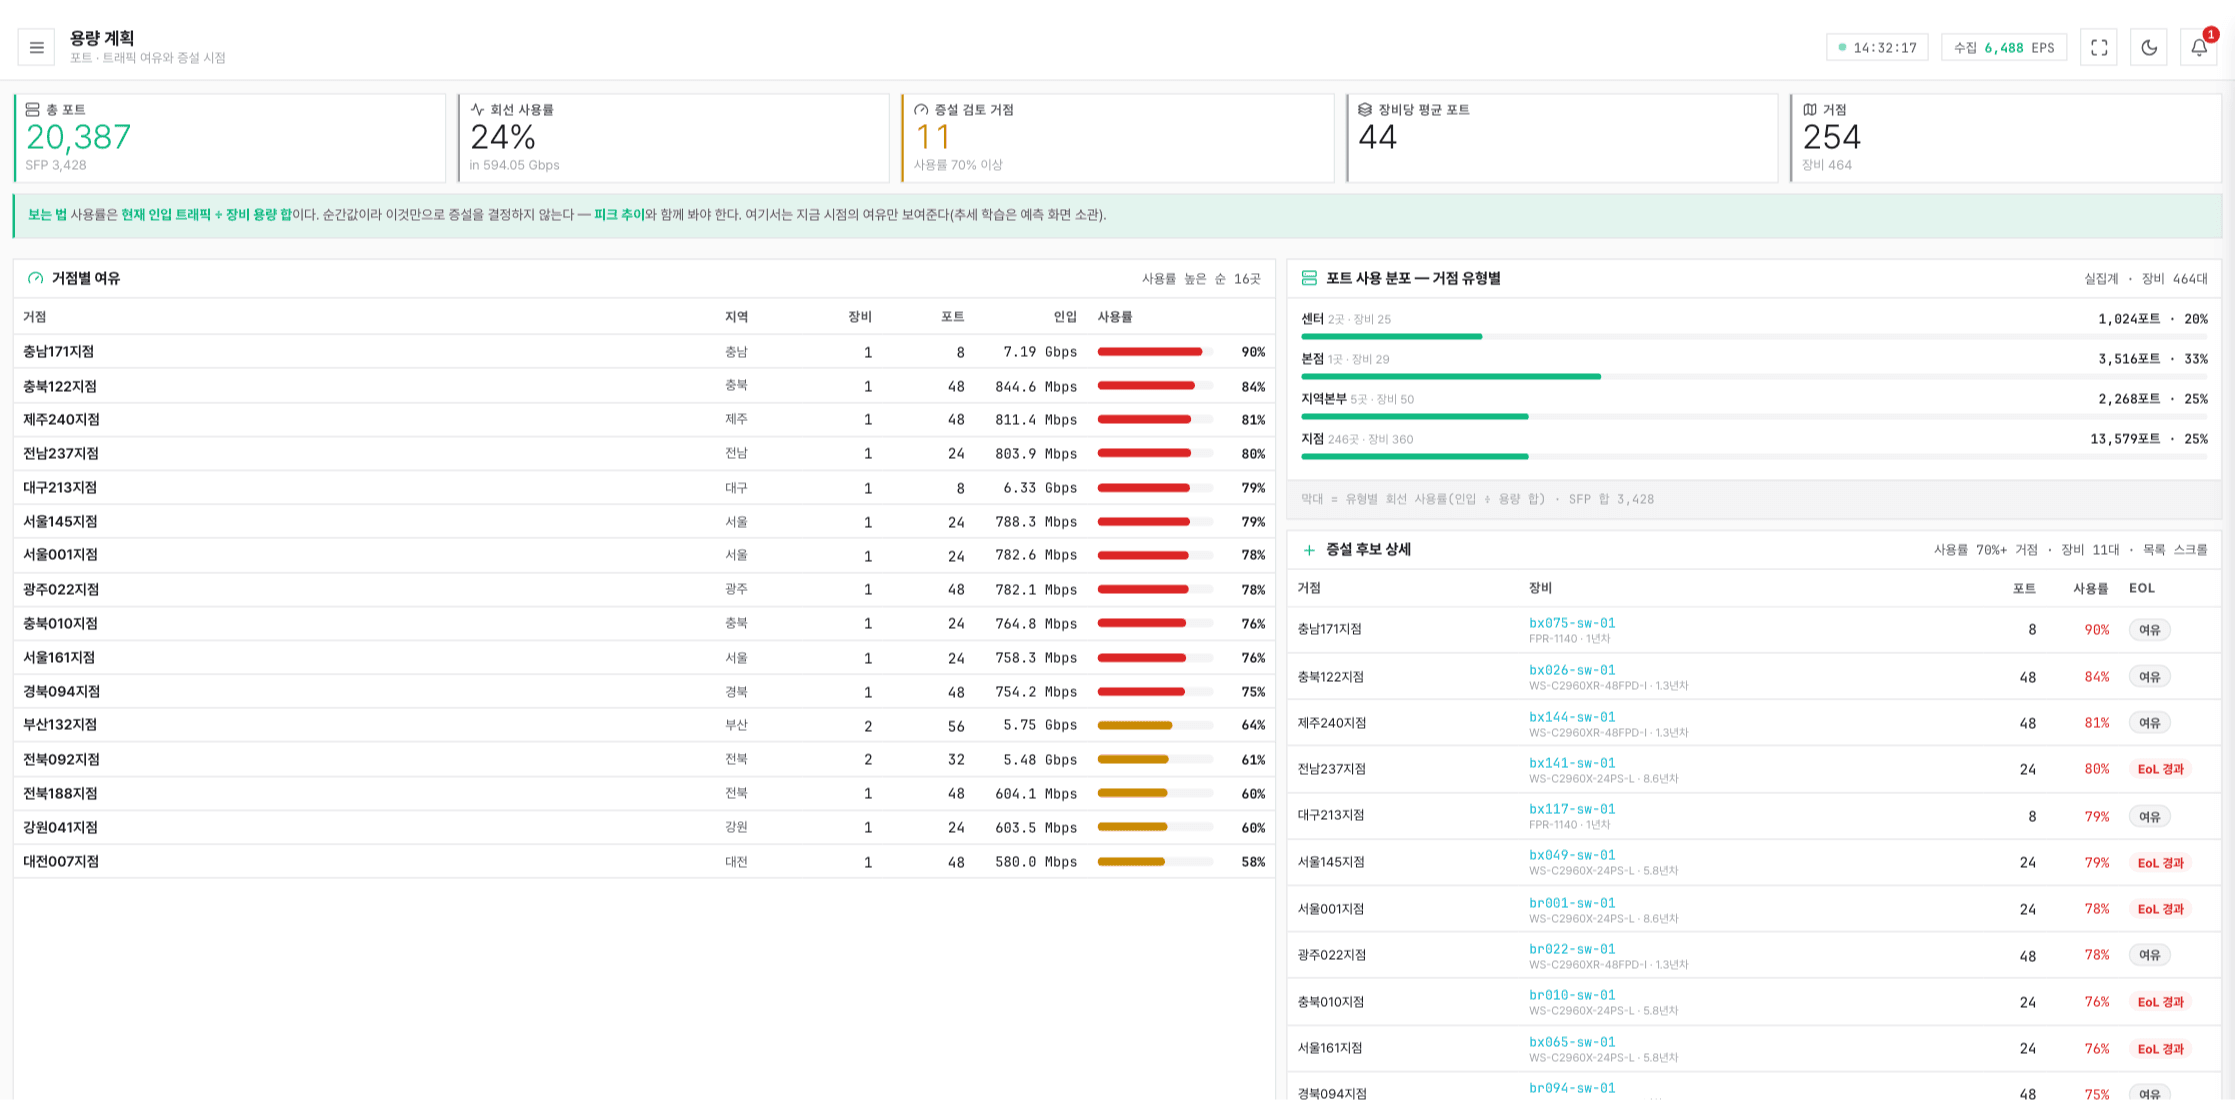Image resolution: width=2235 pixels, height=1114 pixels.
Task: Click 본점 green usage bar 33%
Action: (1450, 377)
